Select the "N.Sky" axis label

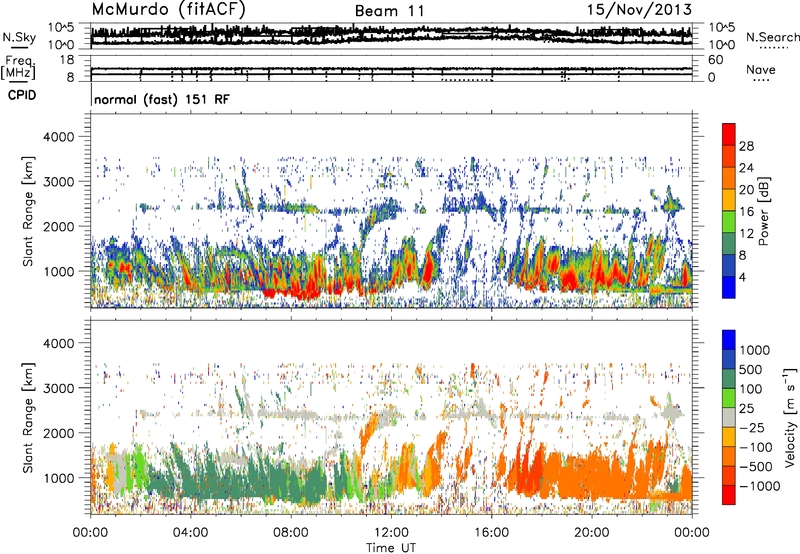pyautogui.click(x=19, y=37)
